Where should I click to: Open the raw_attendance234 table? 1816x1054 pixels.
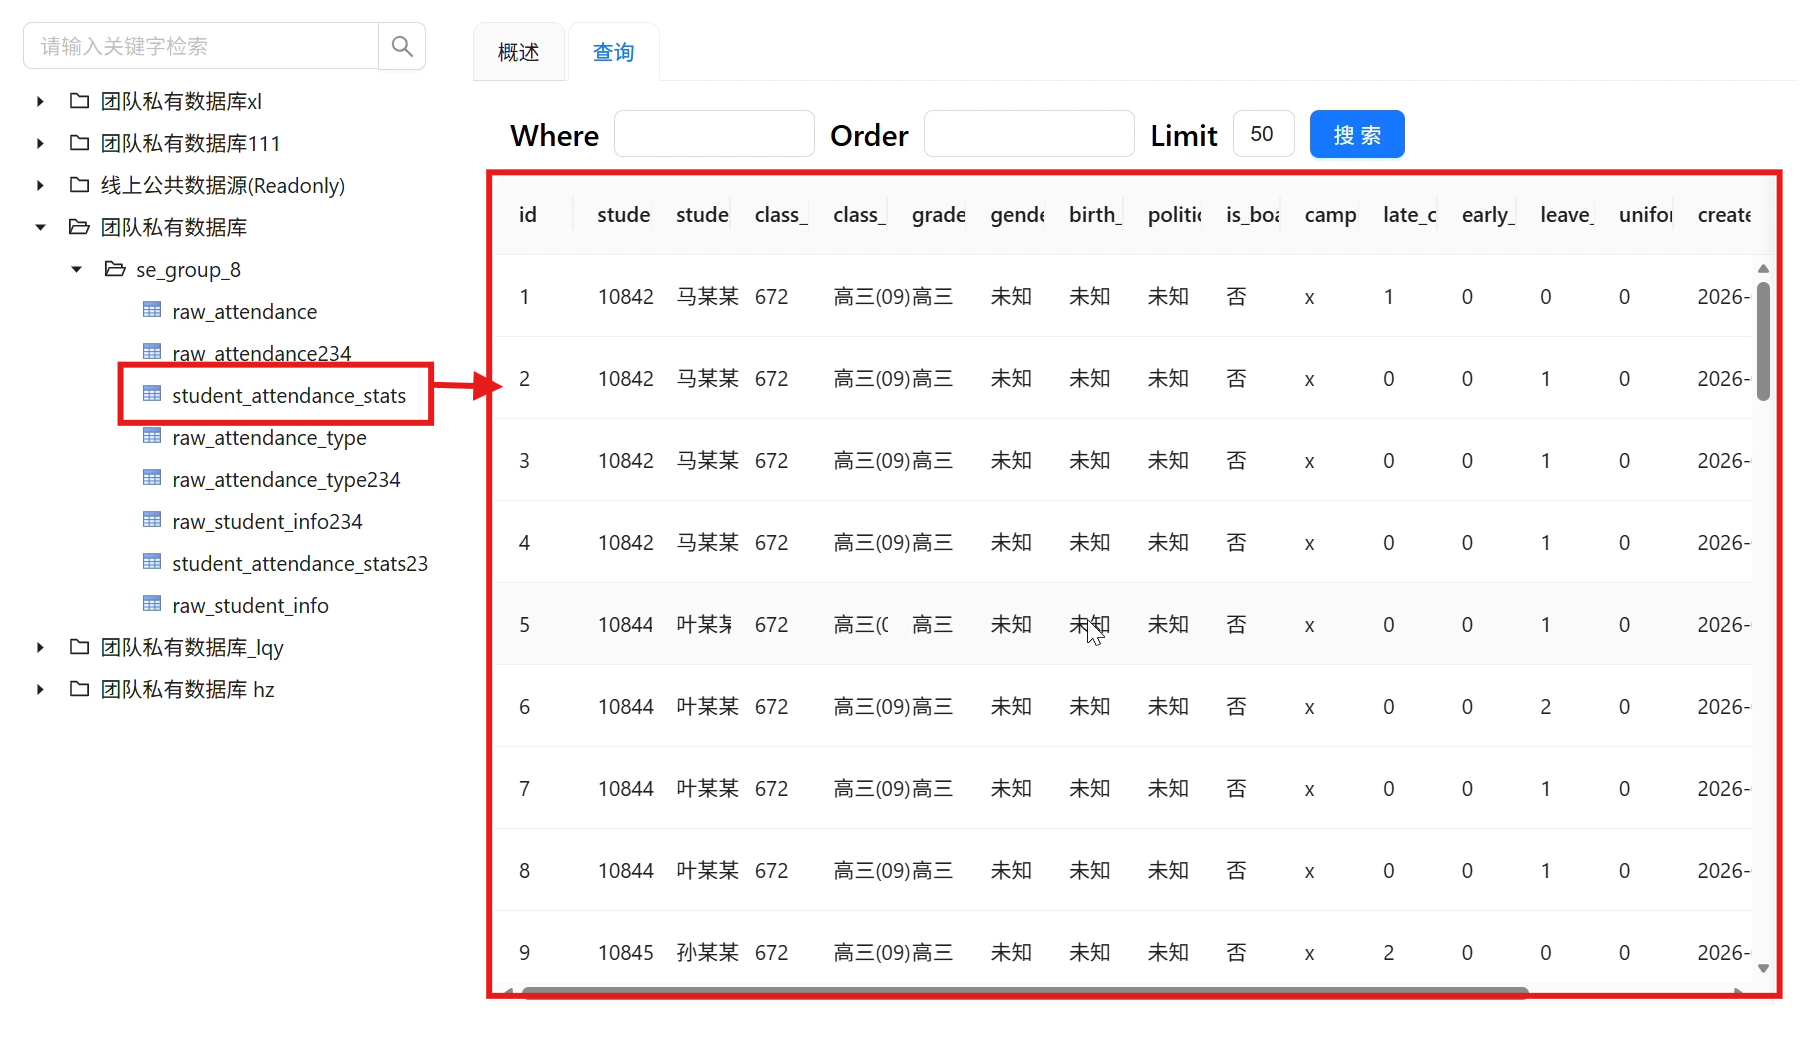click(261, 353)
